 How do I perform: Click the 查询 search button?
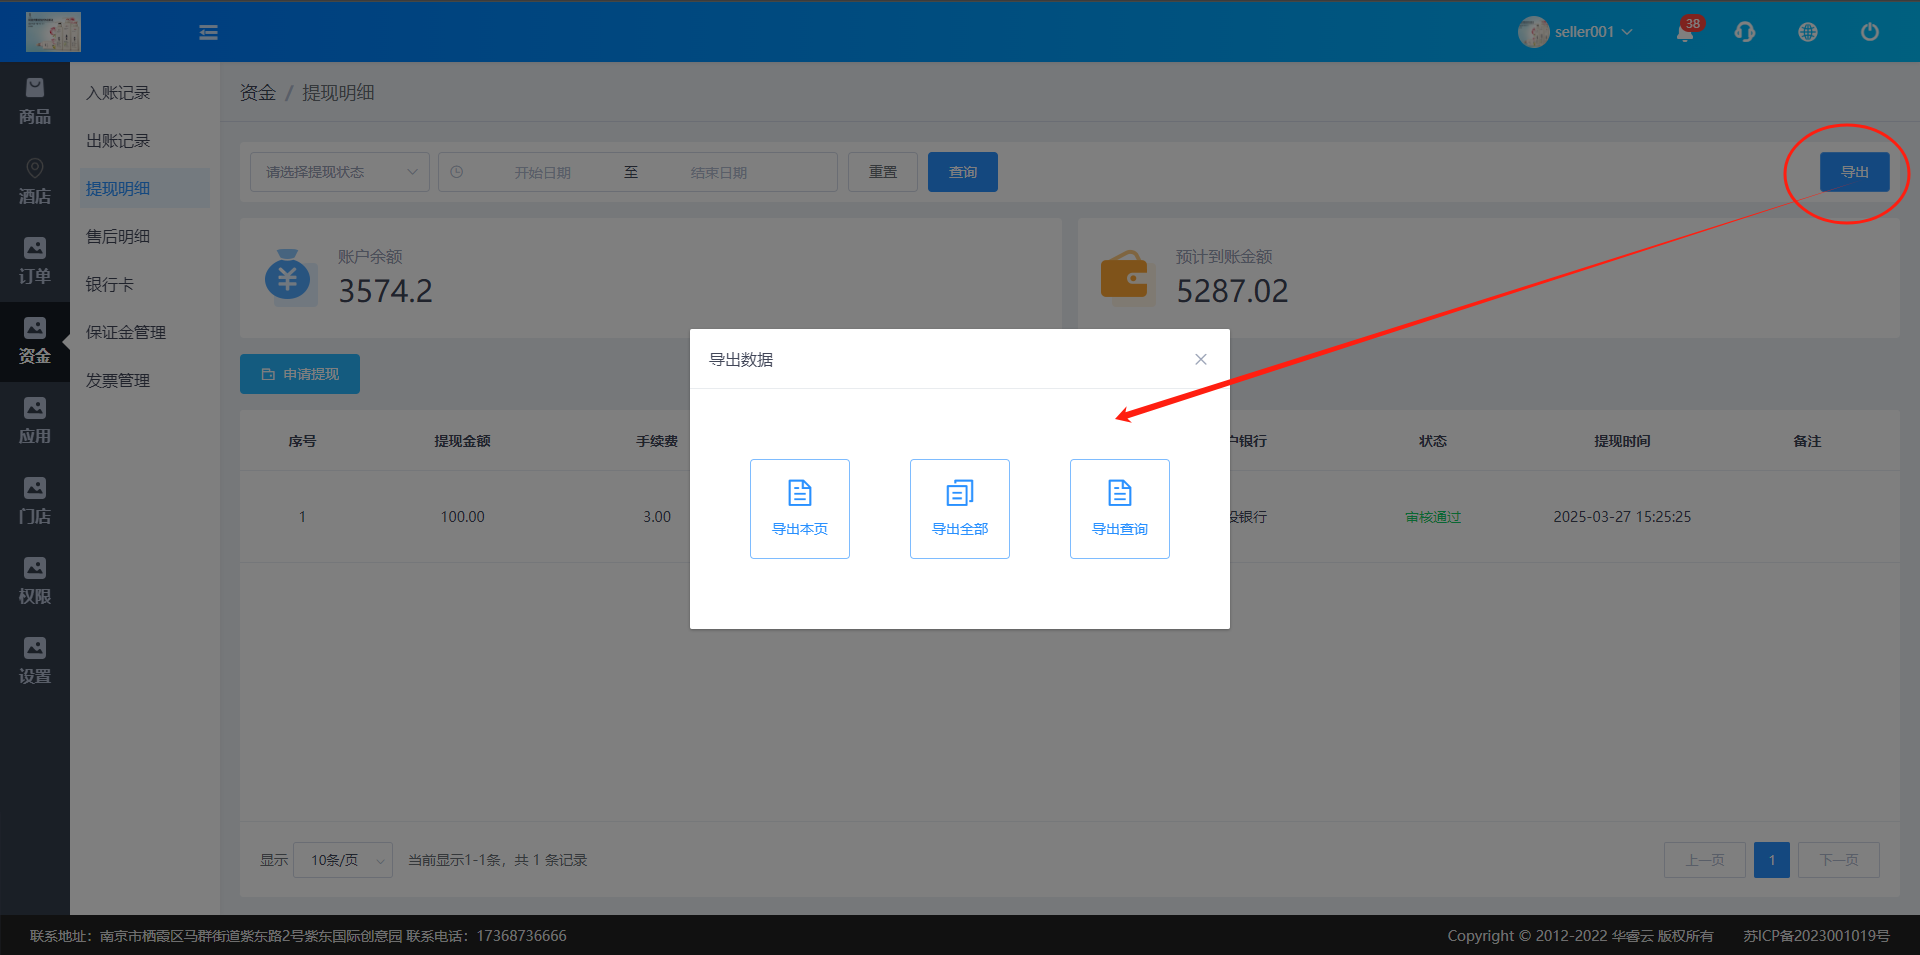[962, 172]
